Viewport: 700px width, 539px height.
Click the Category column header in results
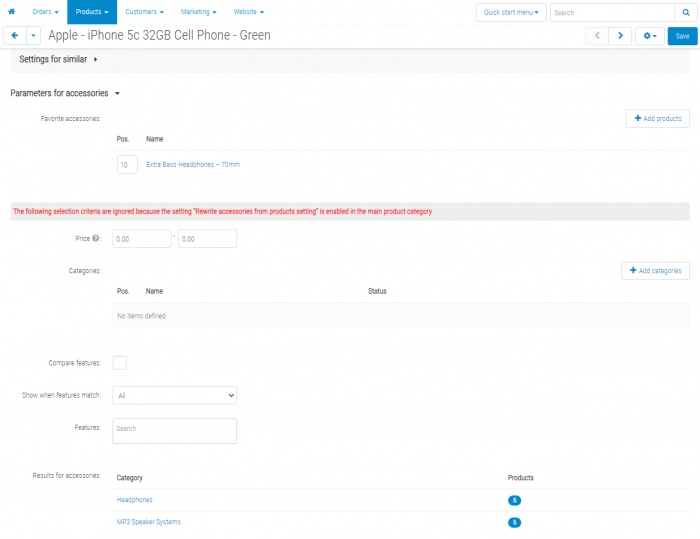pos(129,477)
